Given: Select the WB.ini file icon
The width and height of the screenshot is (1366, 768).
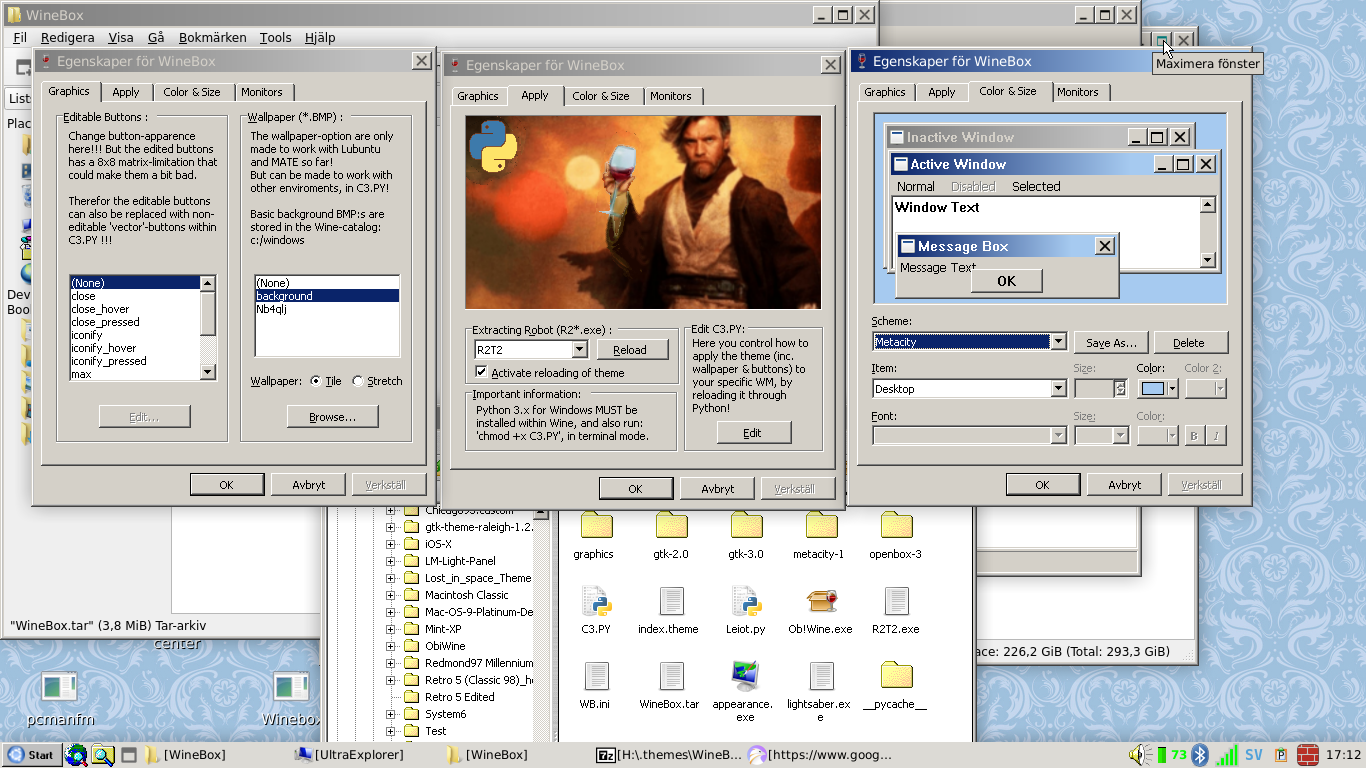Looking at the screenshot, I should (x=596, y=676).
